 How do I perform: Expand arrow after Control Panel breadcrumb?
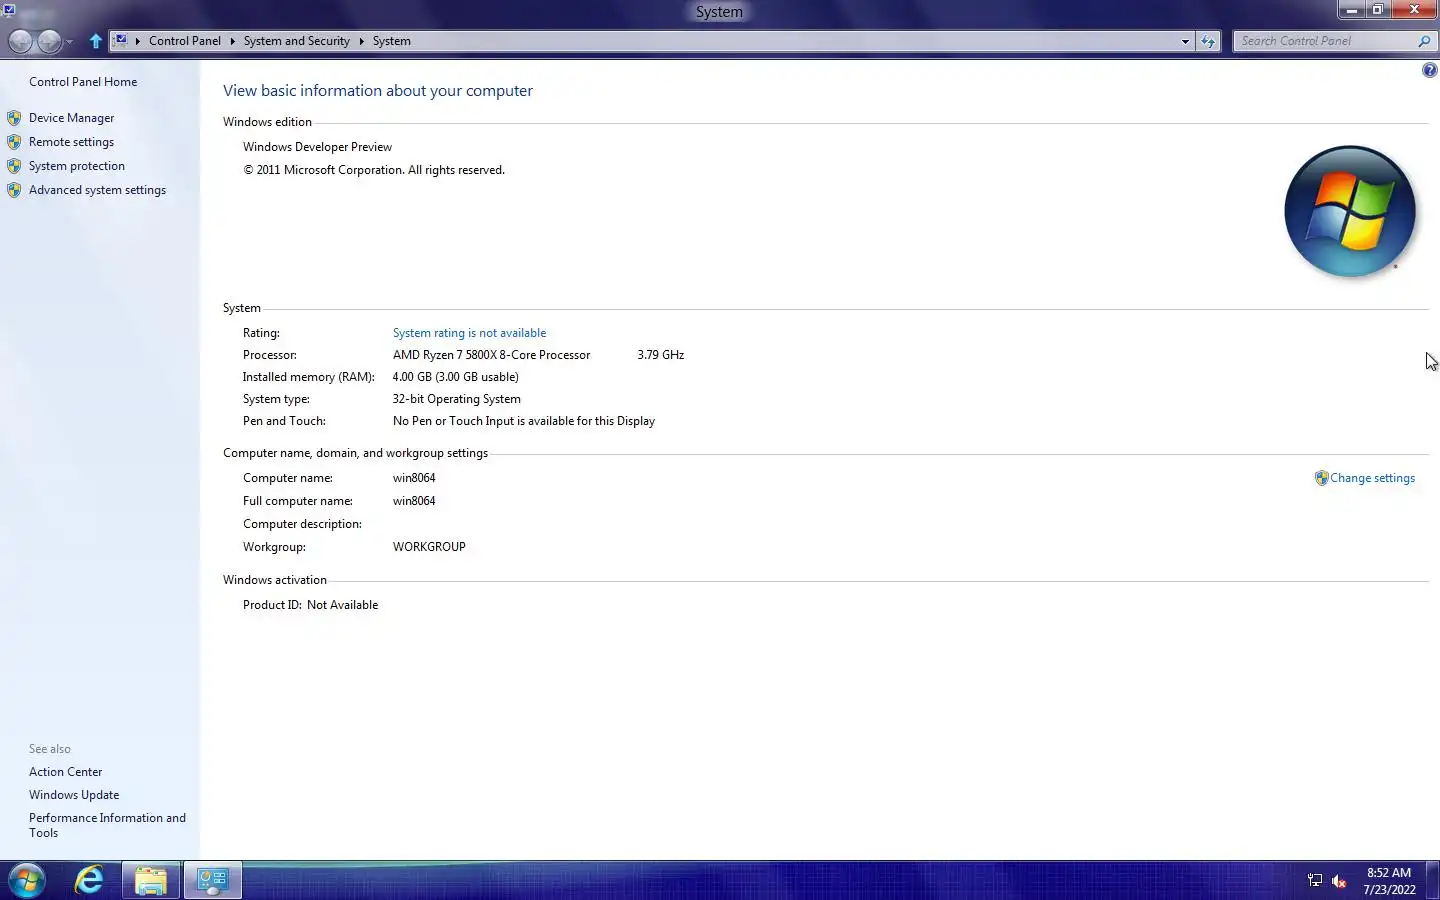(232, 41)
